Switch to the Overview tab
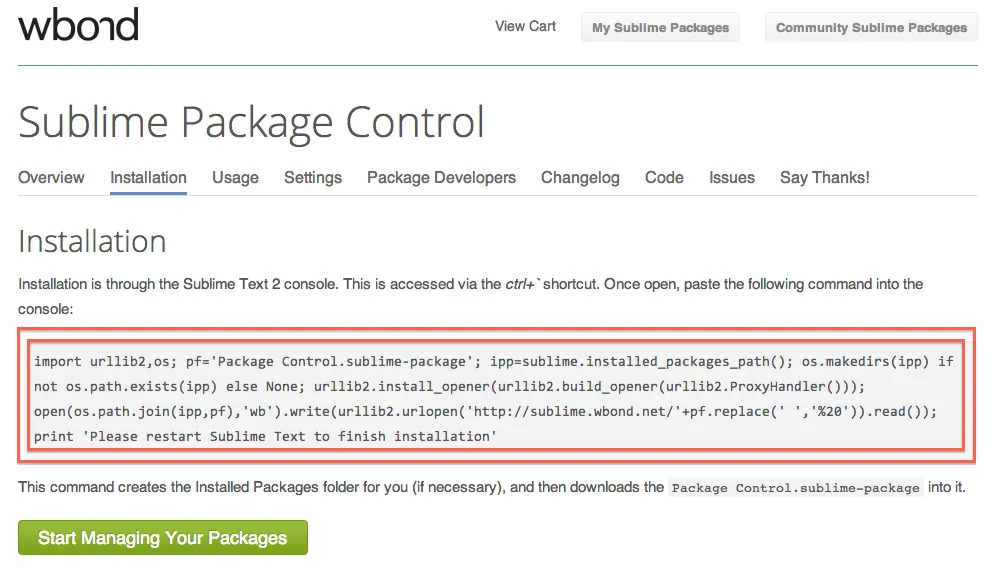This screenshot has height=581, width=1005. [51, 178]
